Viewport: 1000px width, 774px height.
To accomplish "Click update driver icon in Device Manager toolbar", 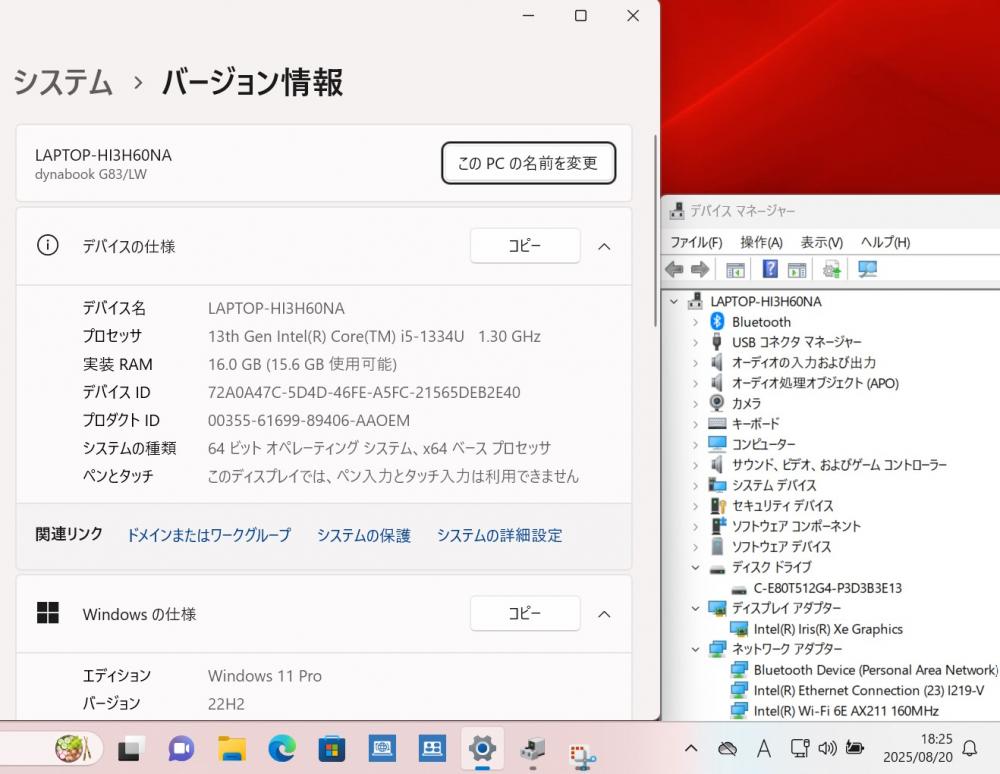I will [x=832, y=270].
